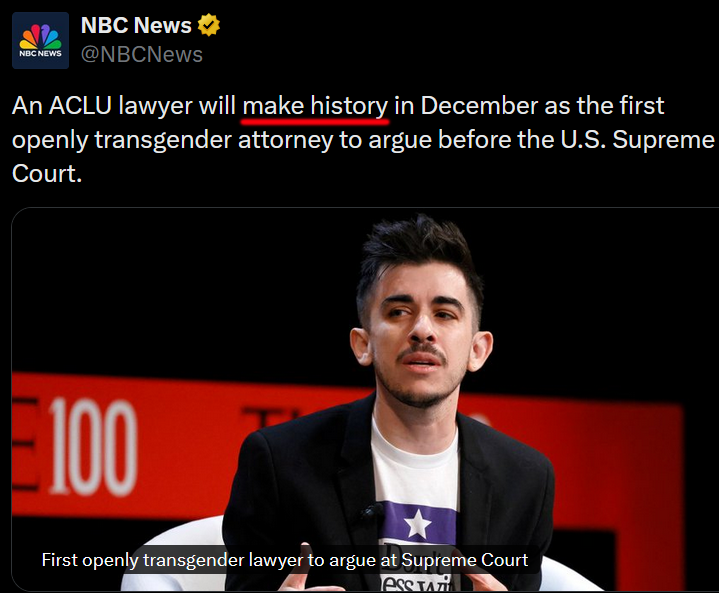
Task: Click the gold verified checkmark badge
Action: coord(209,25)
